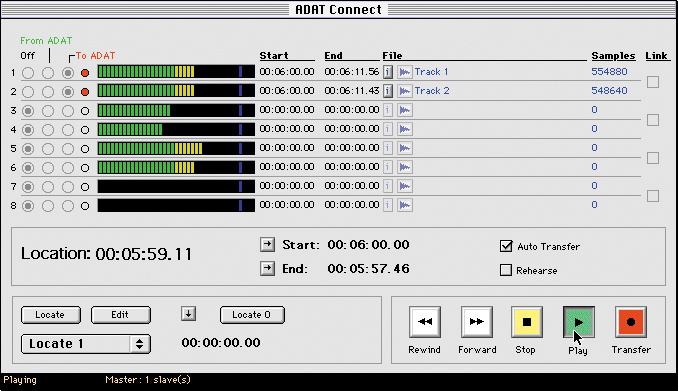Click waveform icon of track 1
The width and height of the screenshot is (678, 391).
[405, 72]
